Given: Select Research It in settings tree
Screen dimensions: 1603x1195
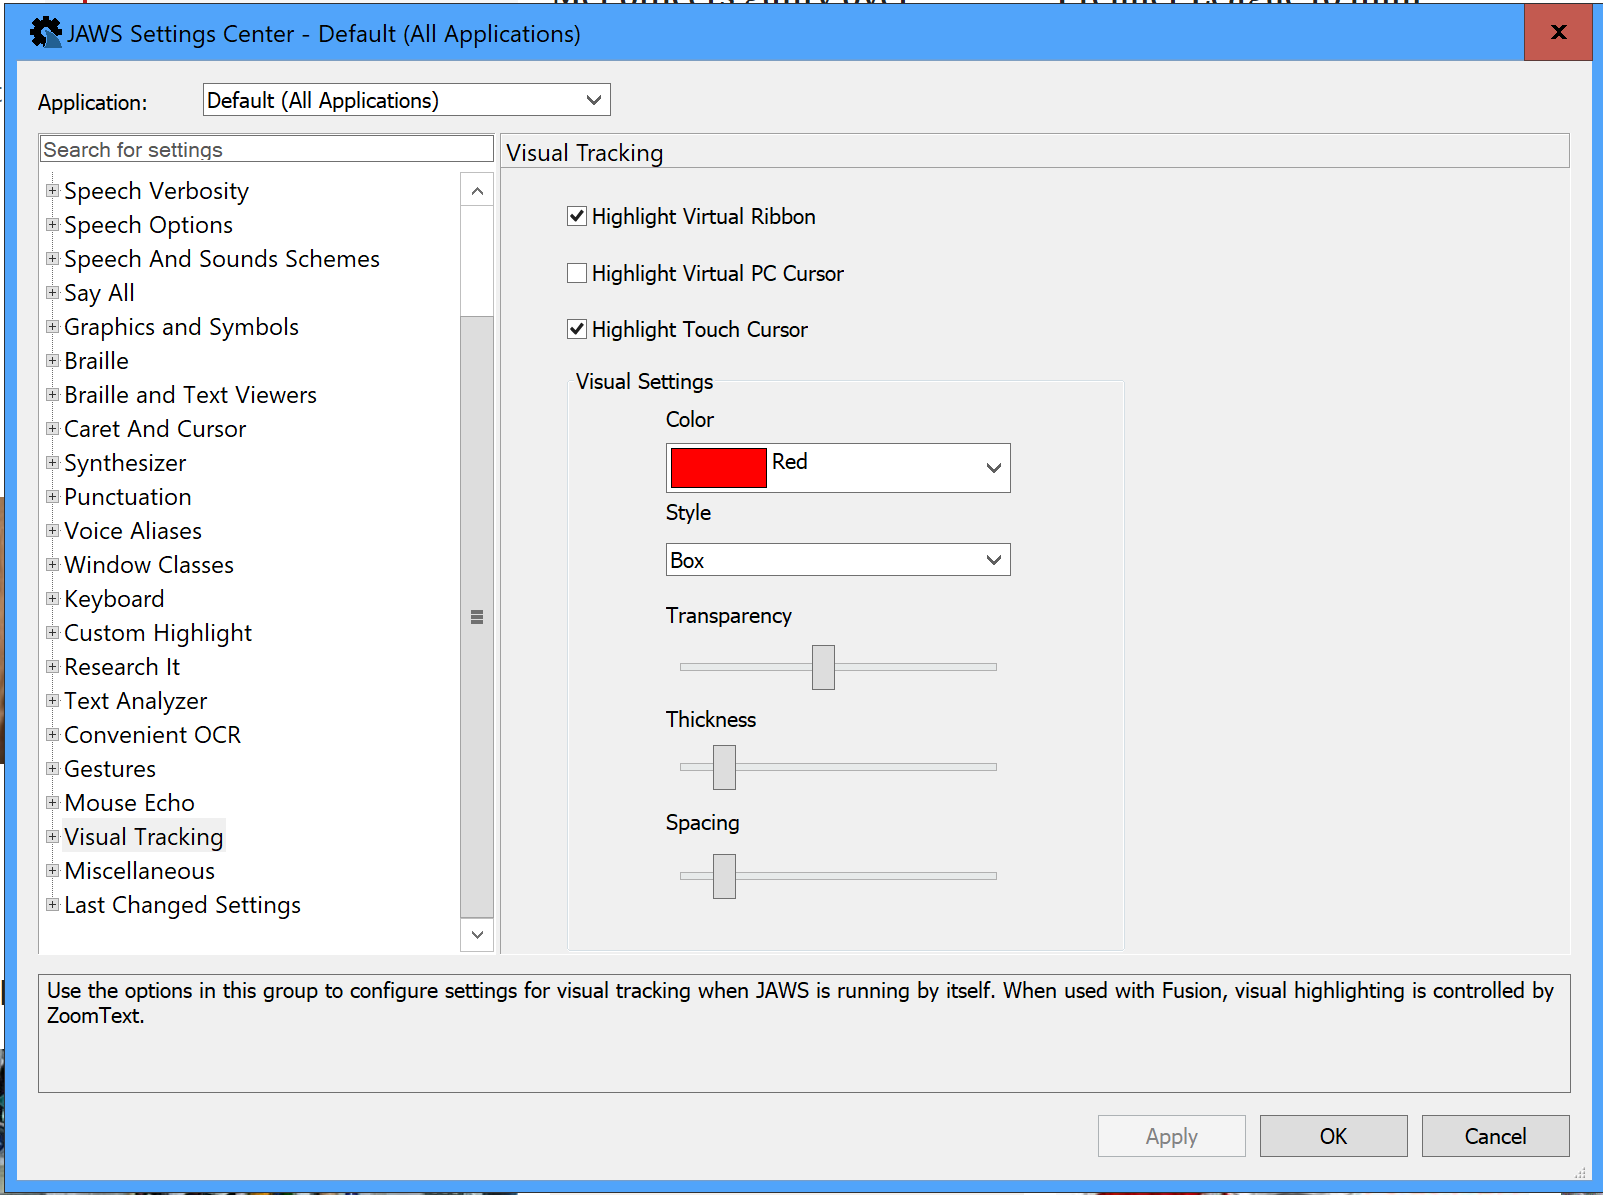Looking at the screenshot, I should [122, 667].
